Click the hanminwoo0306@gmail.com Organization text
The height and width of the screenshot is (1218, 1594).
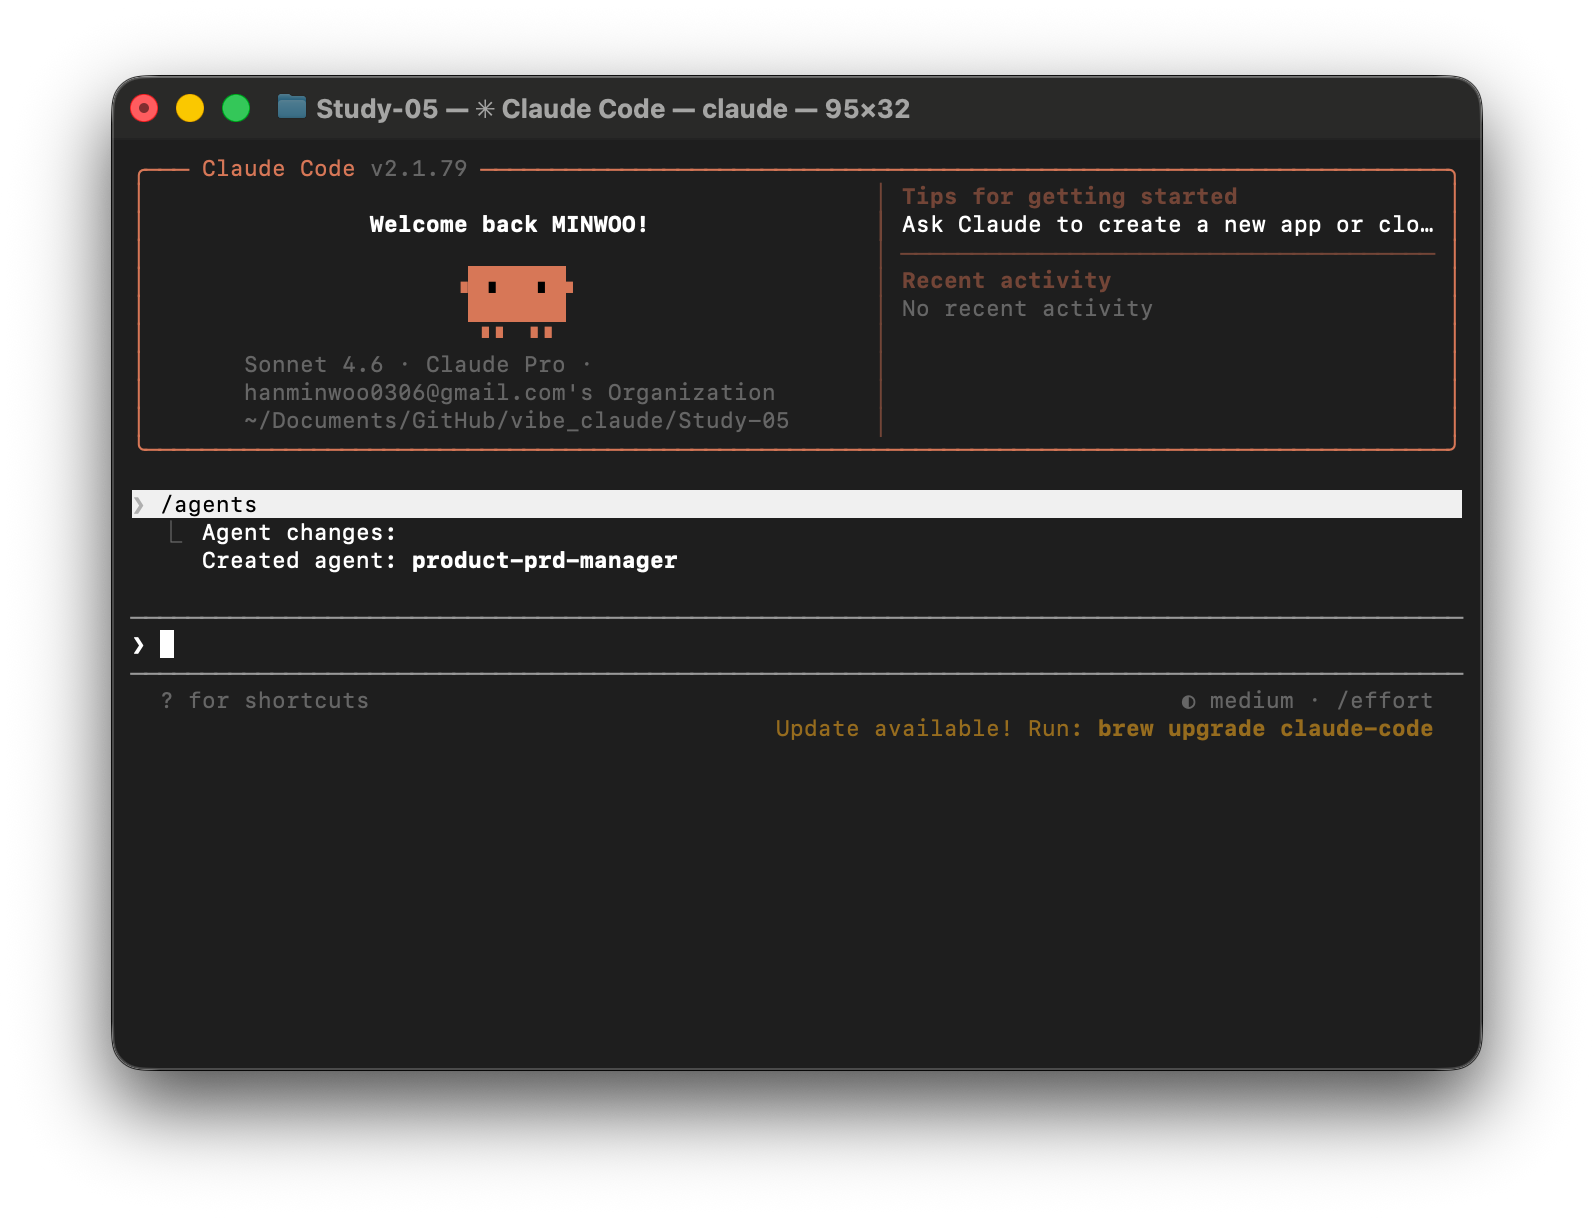(509, 393)
